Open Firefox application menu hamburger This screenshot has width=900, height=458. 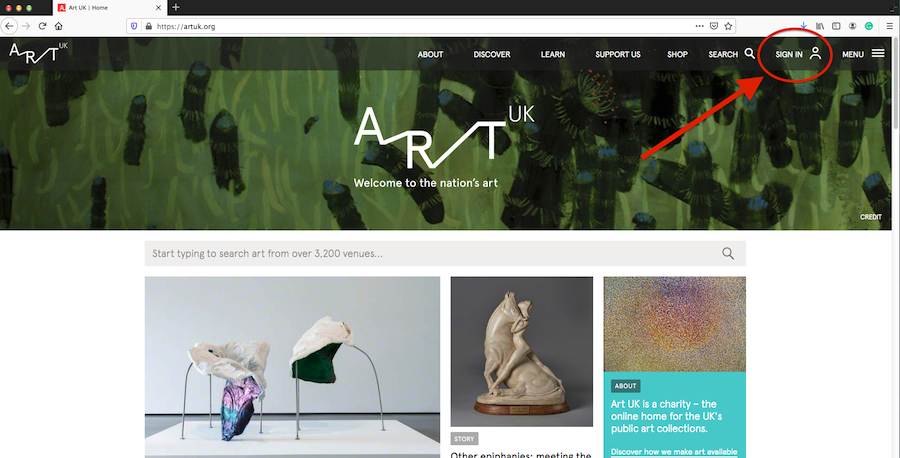tap(889, 26)
